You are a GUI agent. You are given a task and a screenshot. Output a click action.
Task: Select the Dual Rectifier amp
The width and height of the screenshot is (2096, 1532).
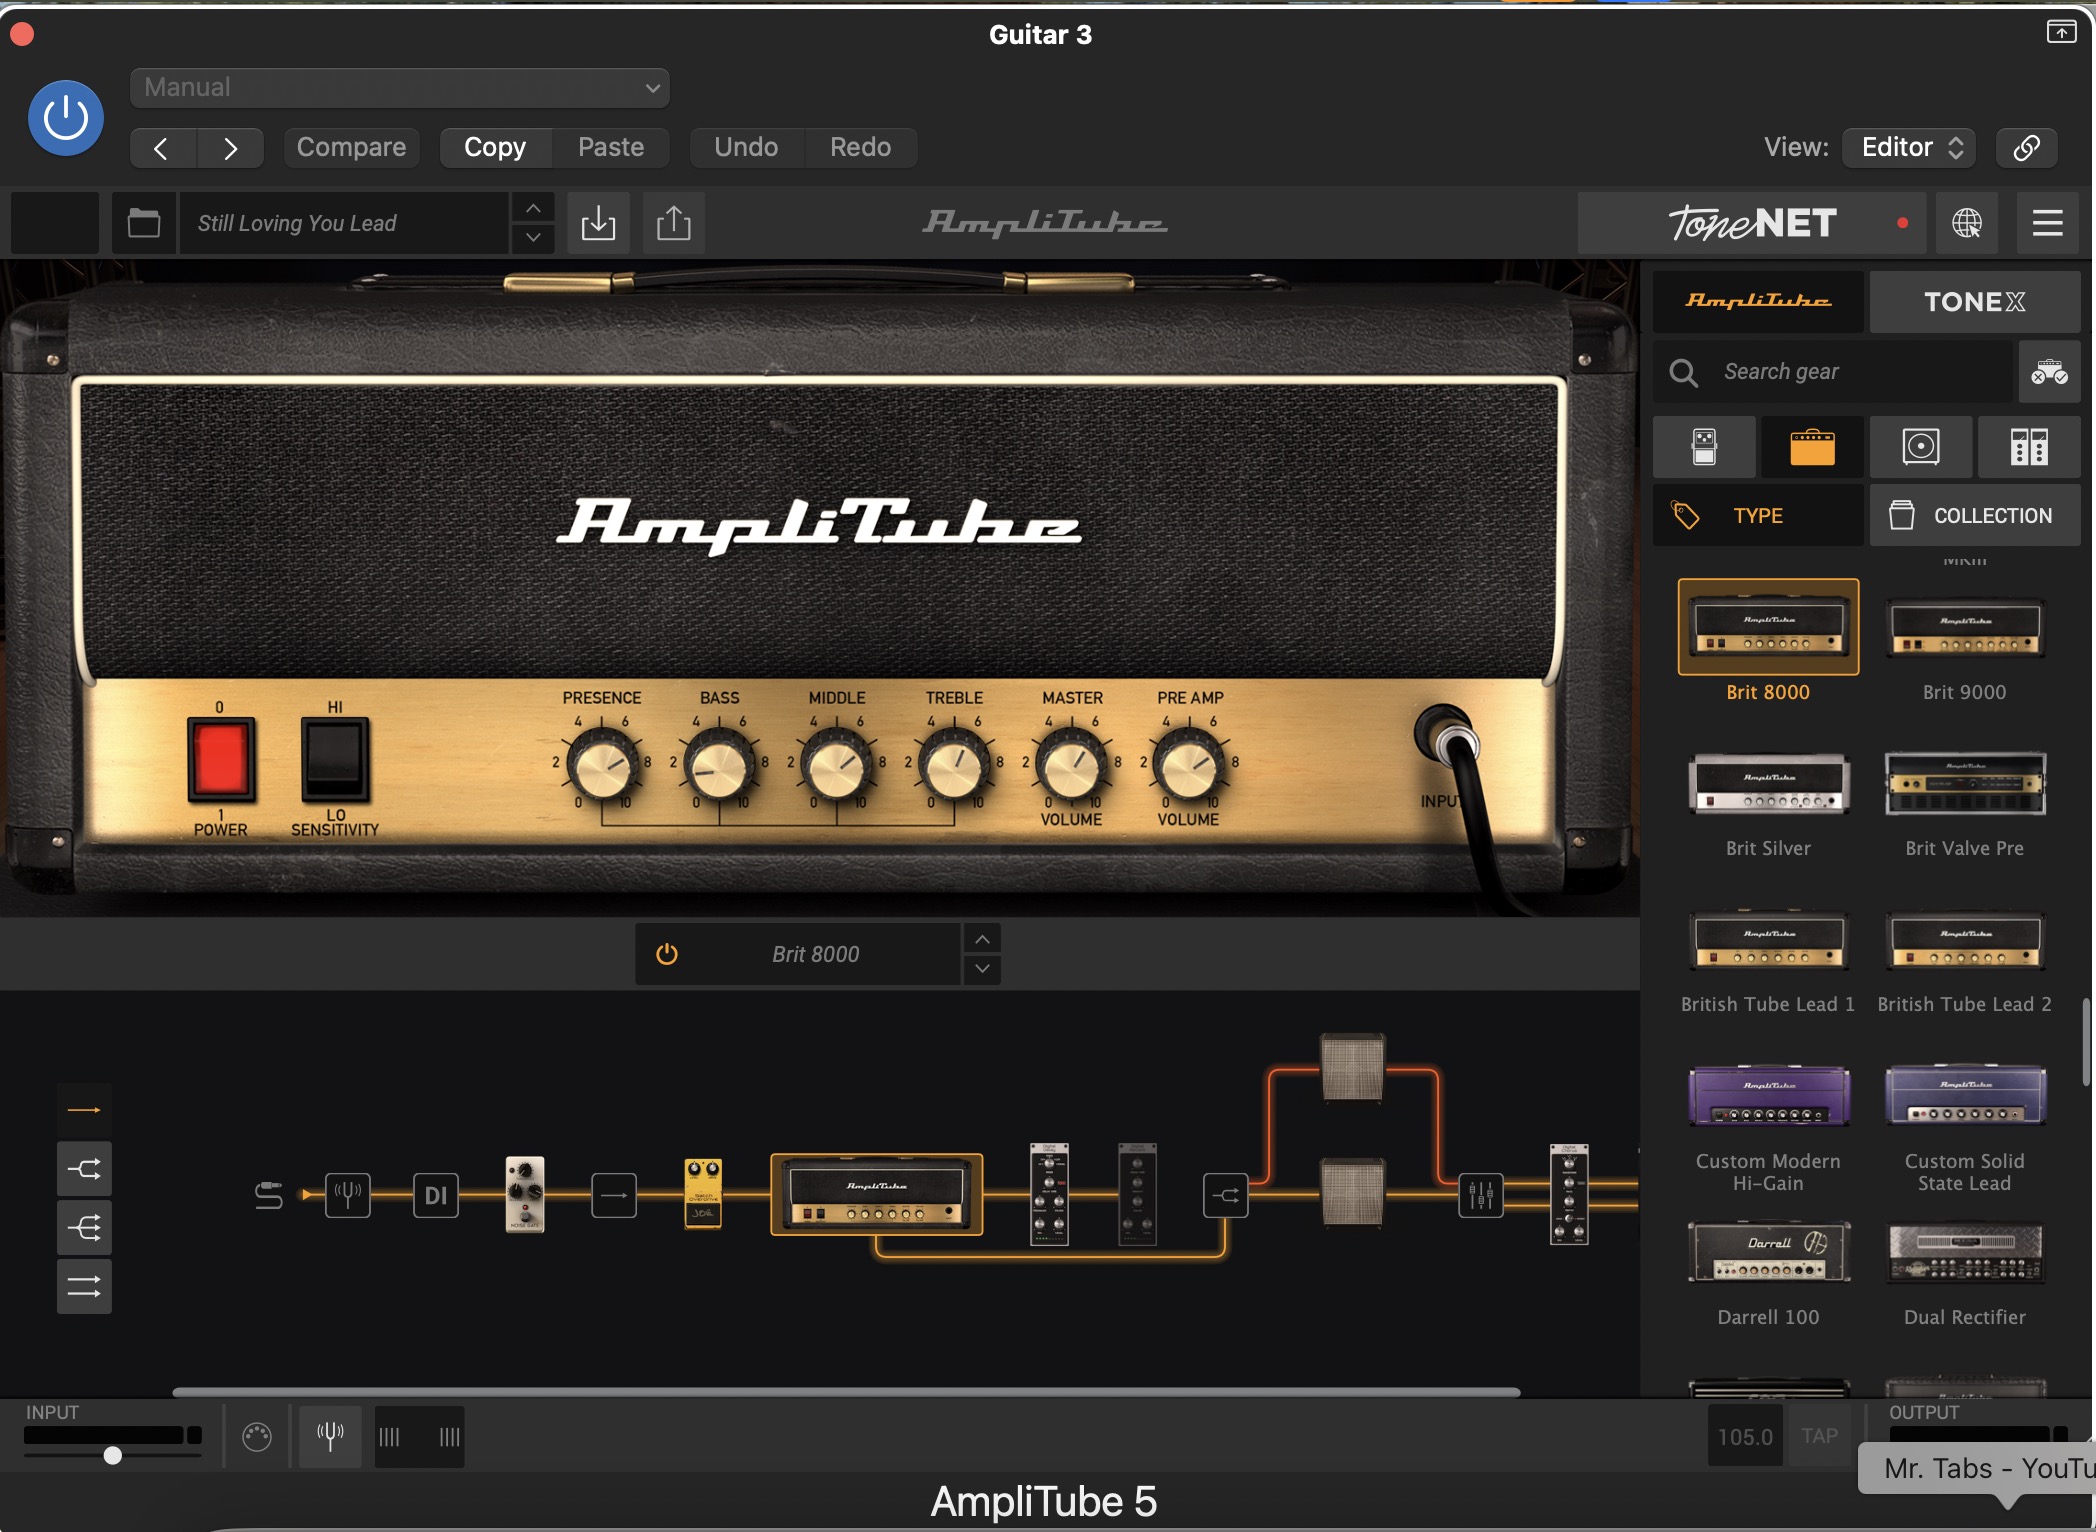pos(1965,1252)
